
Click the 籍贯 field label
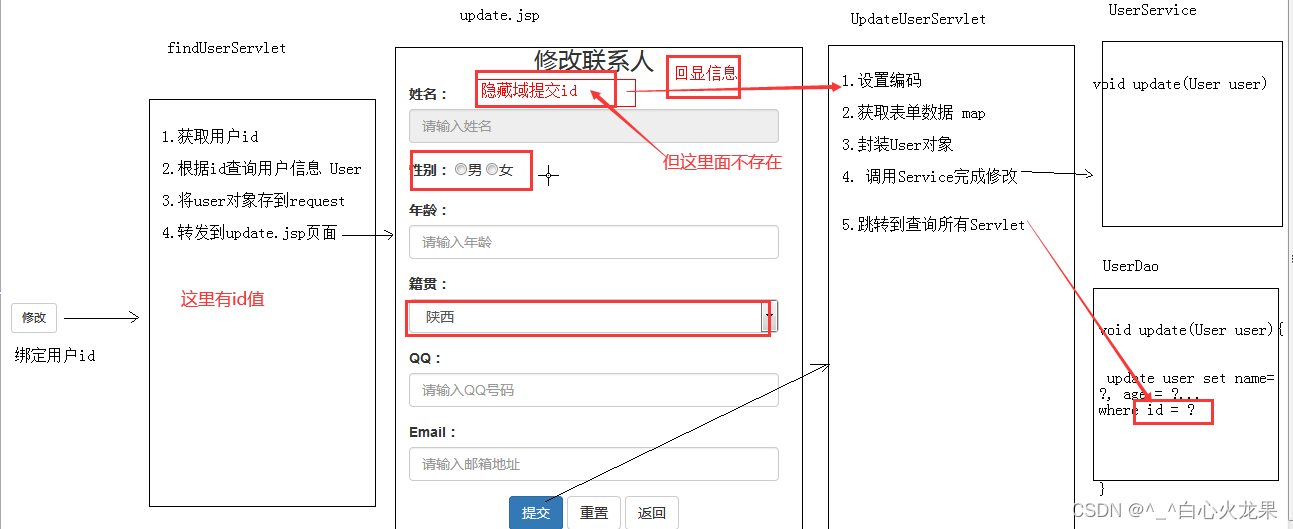pos(428,284)
